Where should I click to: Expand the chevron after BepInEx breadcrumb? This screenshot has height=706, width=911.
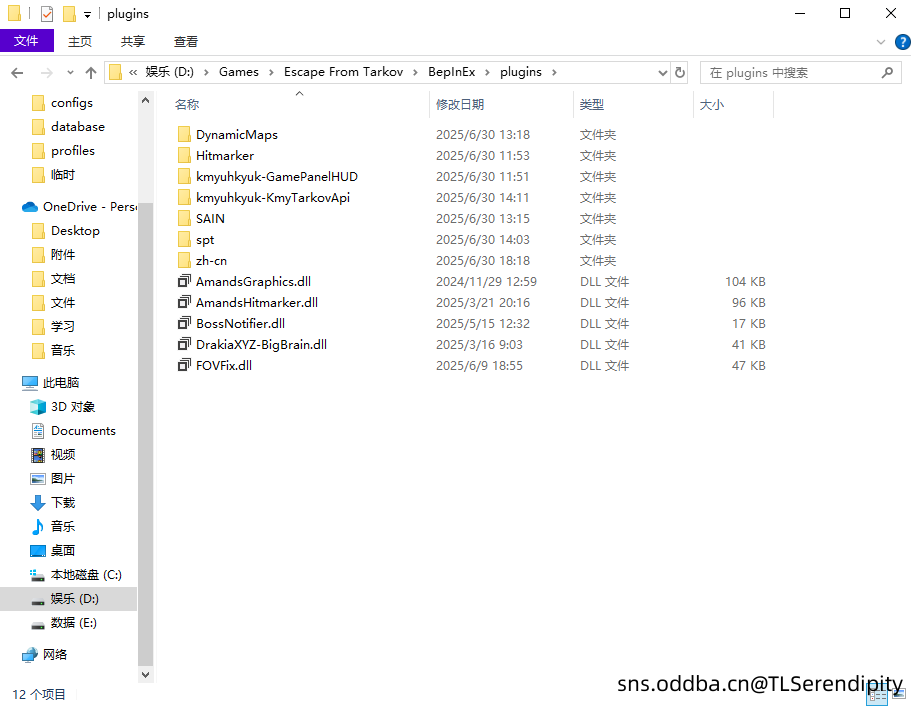487,73
